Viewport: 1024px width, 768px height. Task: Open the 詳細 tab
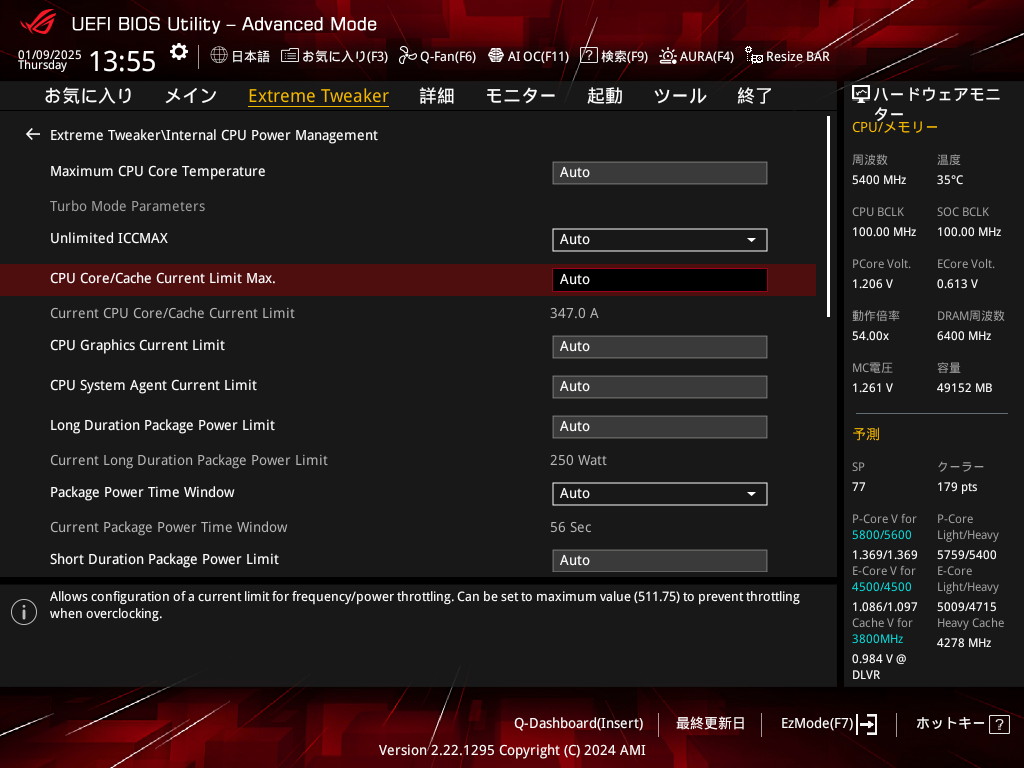(x=436, y=96)
